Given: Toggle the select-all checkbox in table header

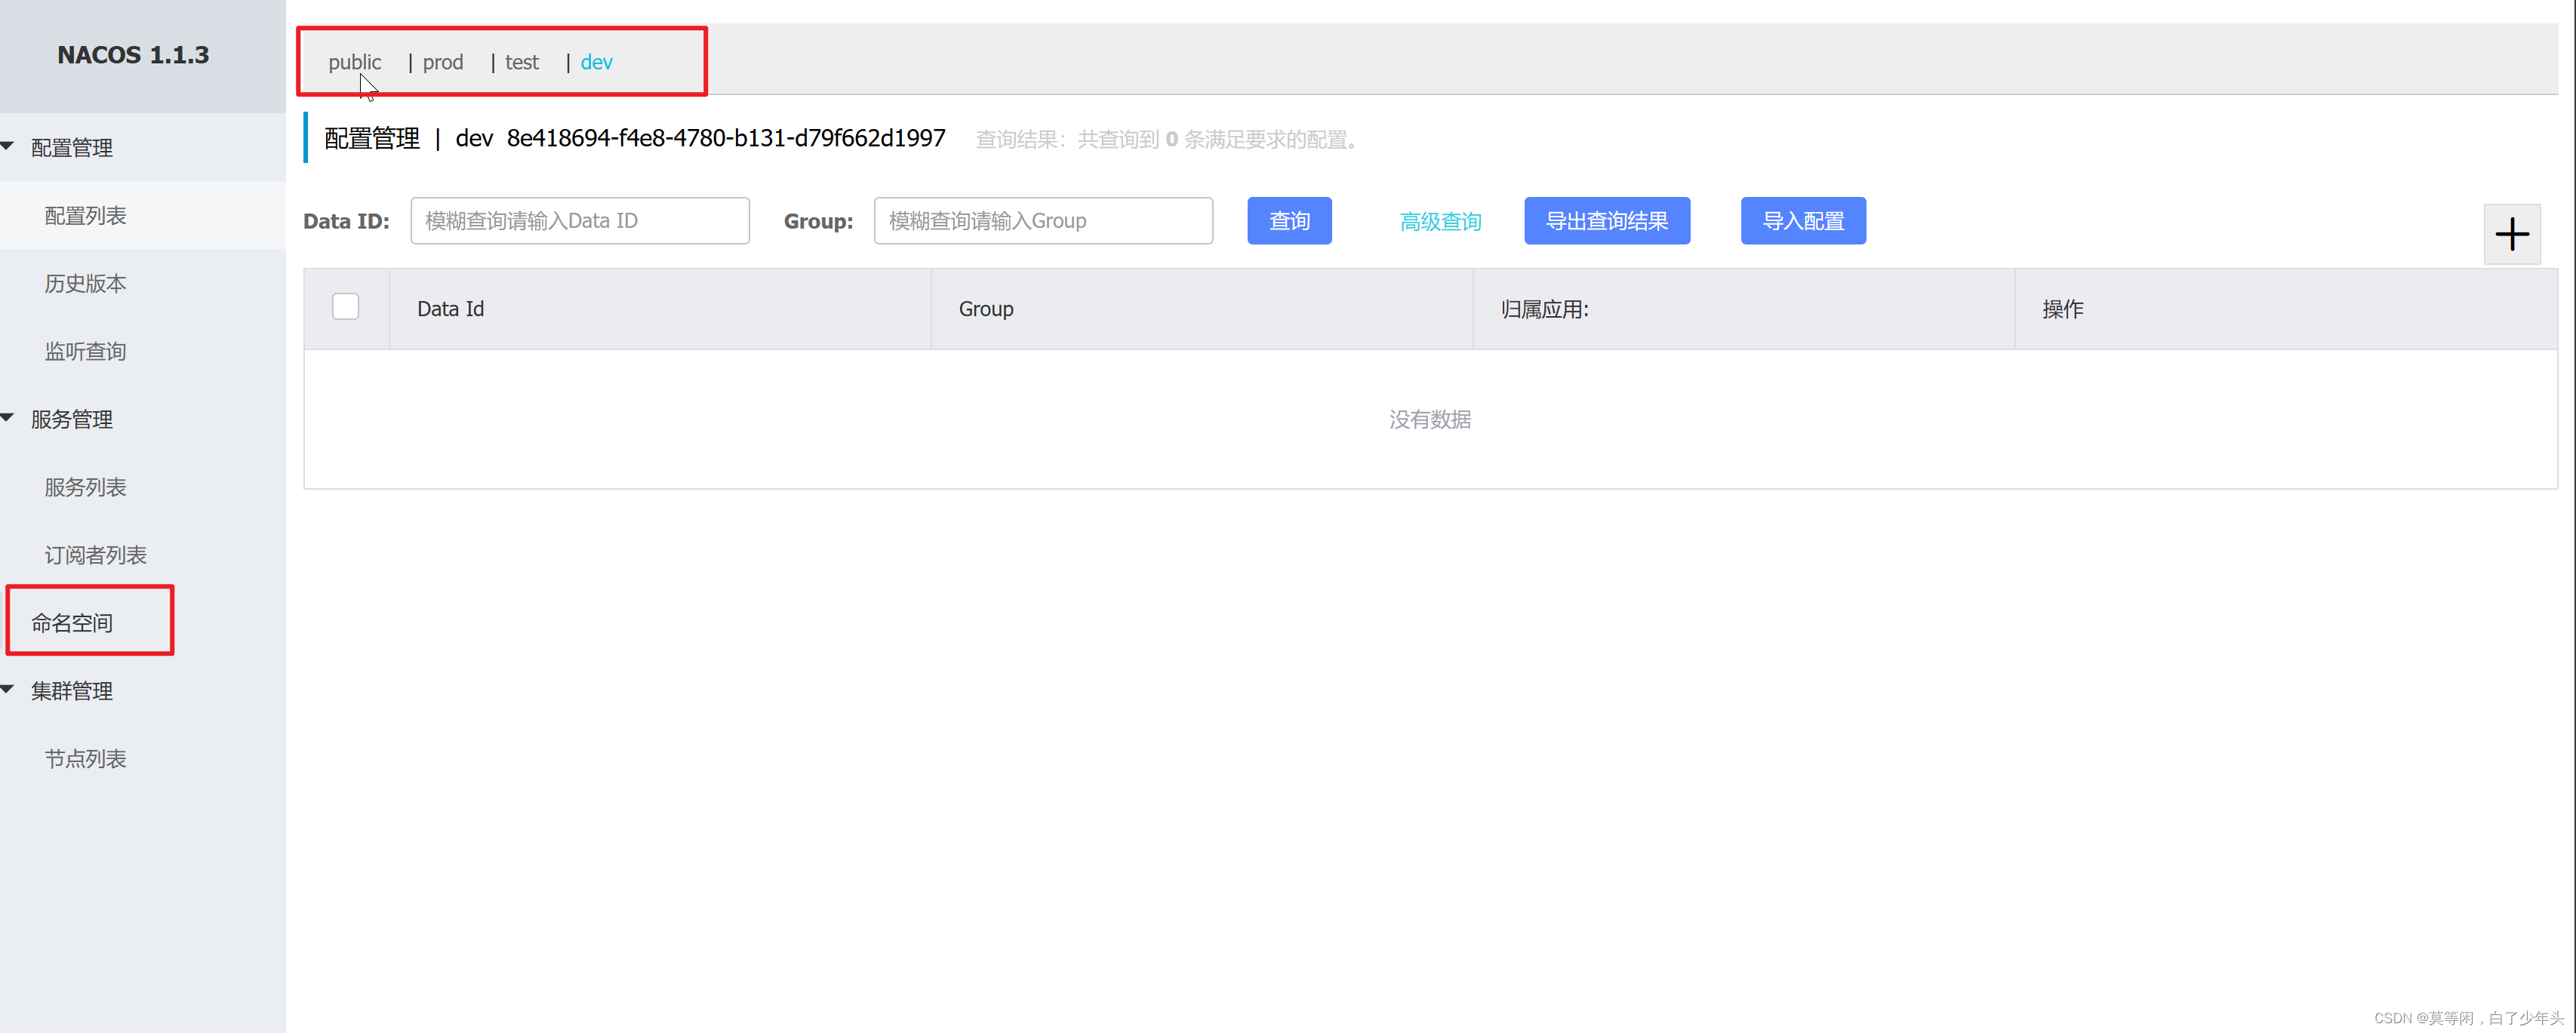Looking at the screenshot, I should point(345,307).
